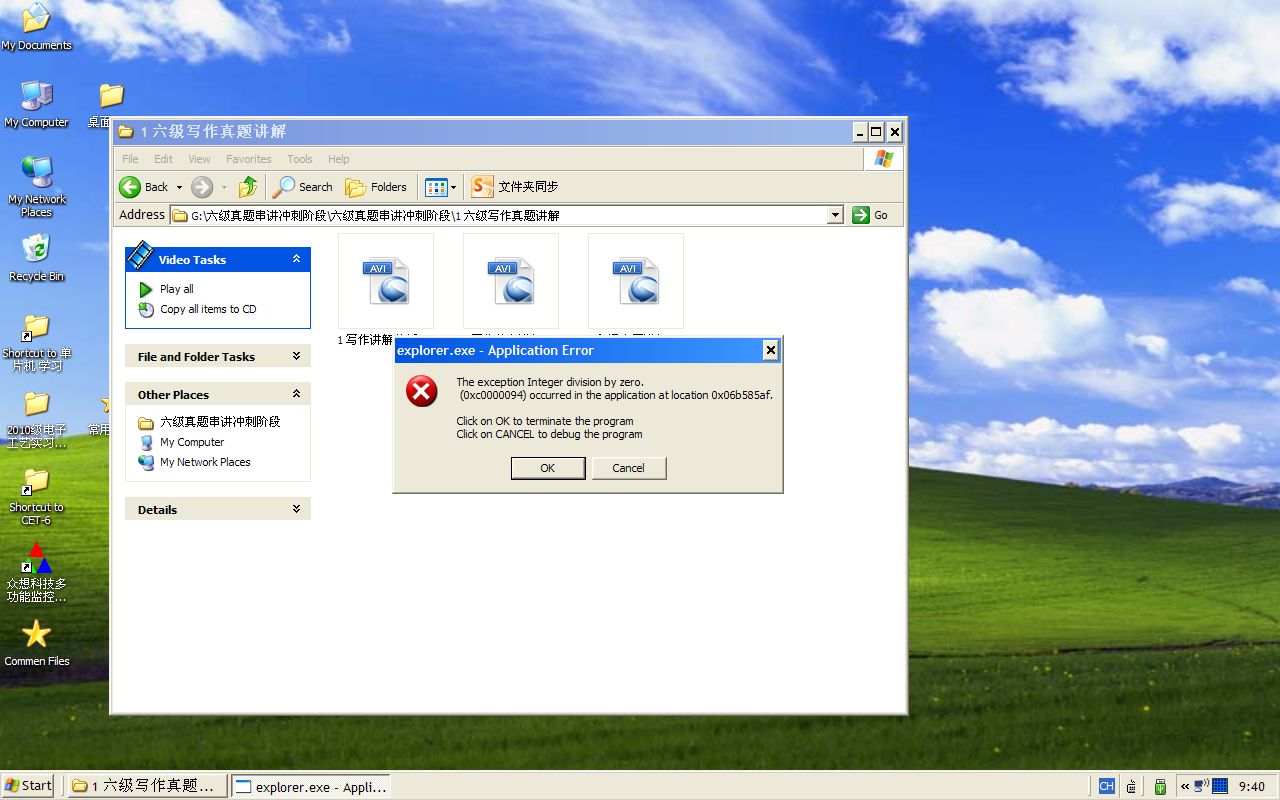Click Cancel to debug the program
This screenshot has height=800, width=1280.
629,468
